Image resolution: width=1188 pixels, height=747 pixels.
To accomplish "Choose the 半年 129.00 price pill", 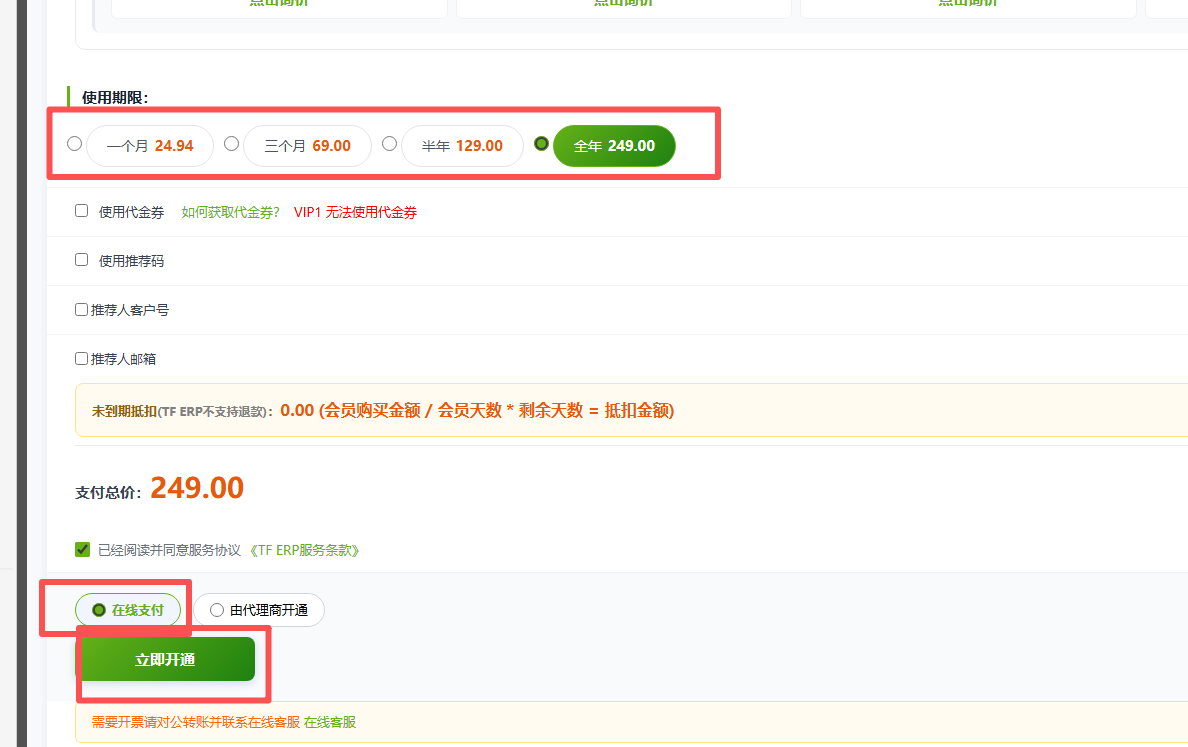I will (x=462, y=146).
